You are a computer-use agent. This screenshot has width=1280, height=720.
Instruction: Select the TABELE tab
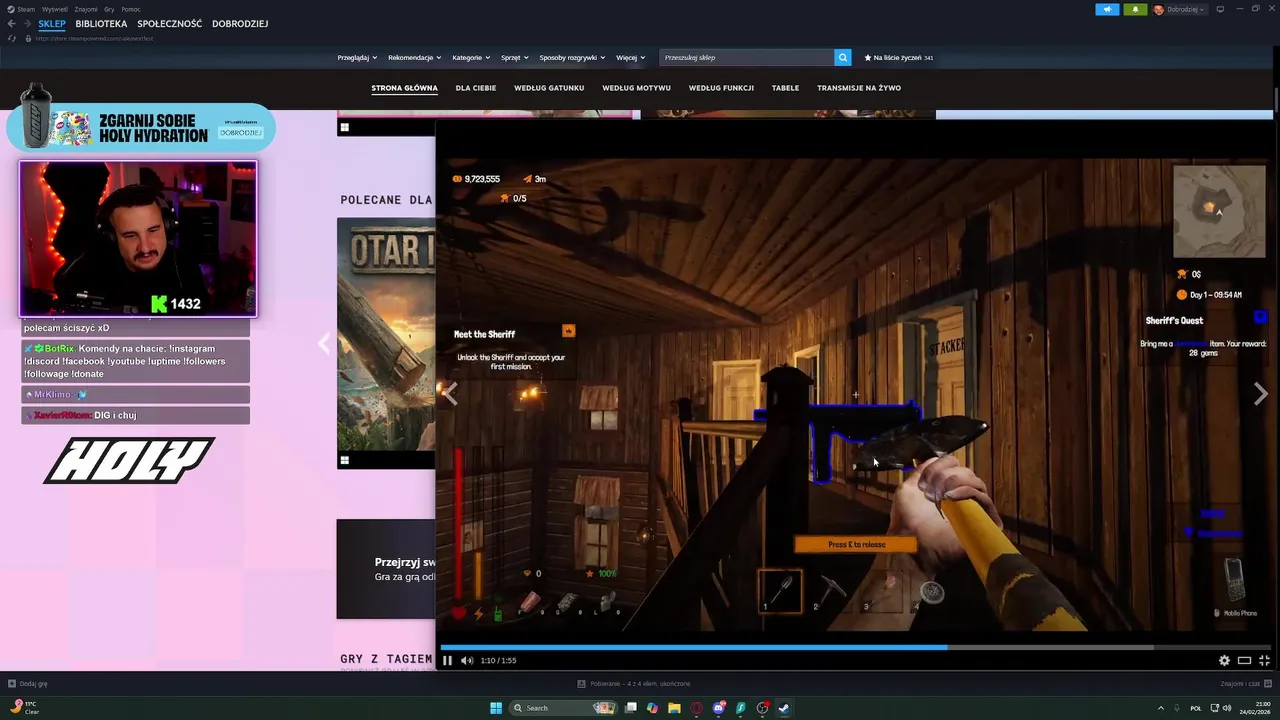tap(785, 88)
